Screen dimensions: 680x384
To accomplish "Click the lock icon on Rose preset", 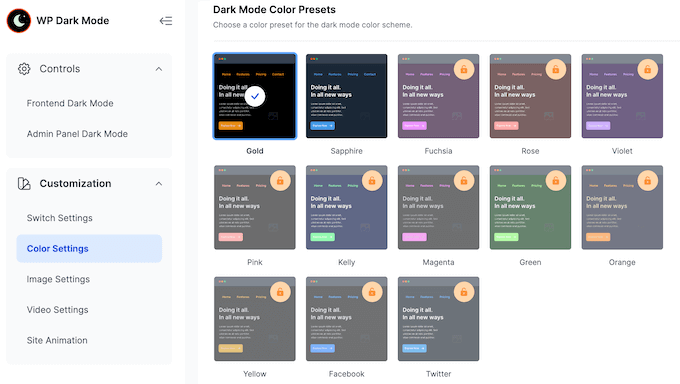I will (x=556, y=69).
